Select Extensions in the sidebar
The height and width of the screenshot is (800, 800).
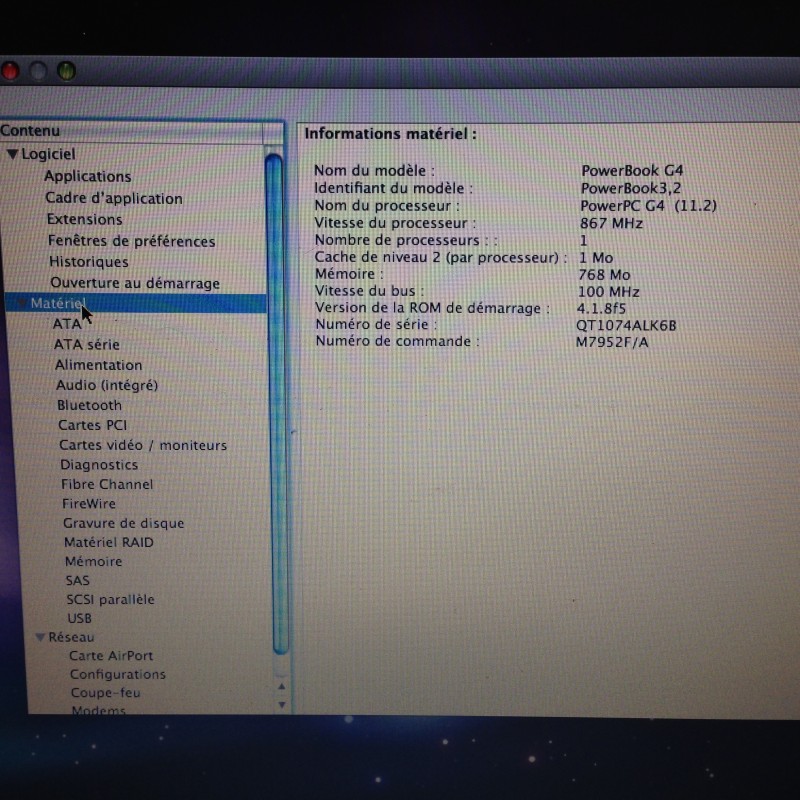click(x=85, y=219)
